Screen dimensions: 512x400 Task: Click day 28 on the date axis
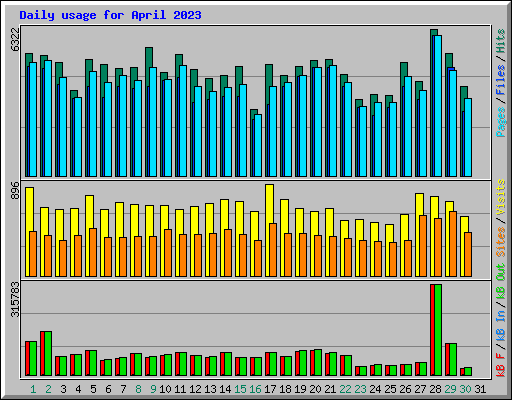(x=435, y=389)
